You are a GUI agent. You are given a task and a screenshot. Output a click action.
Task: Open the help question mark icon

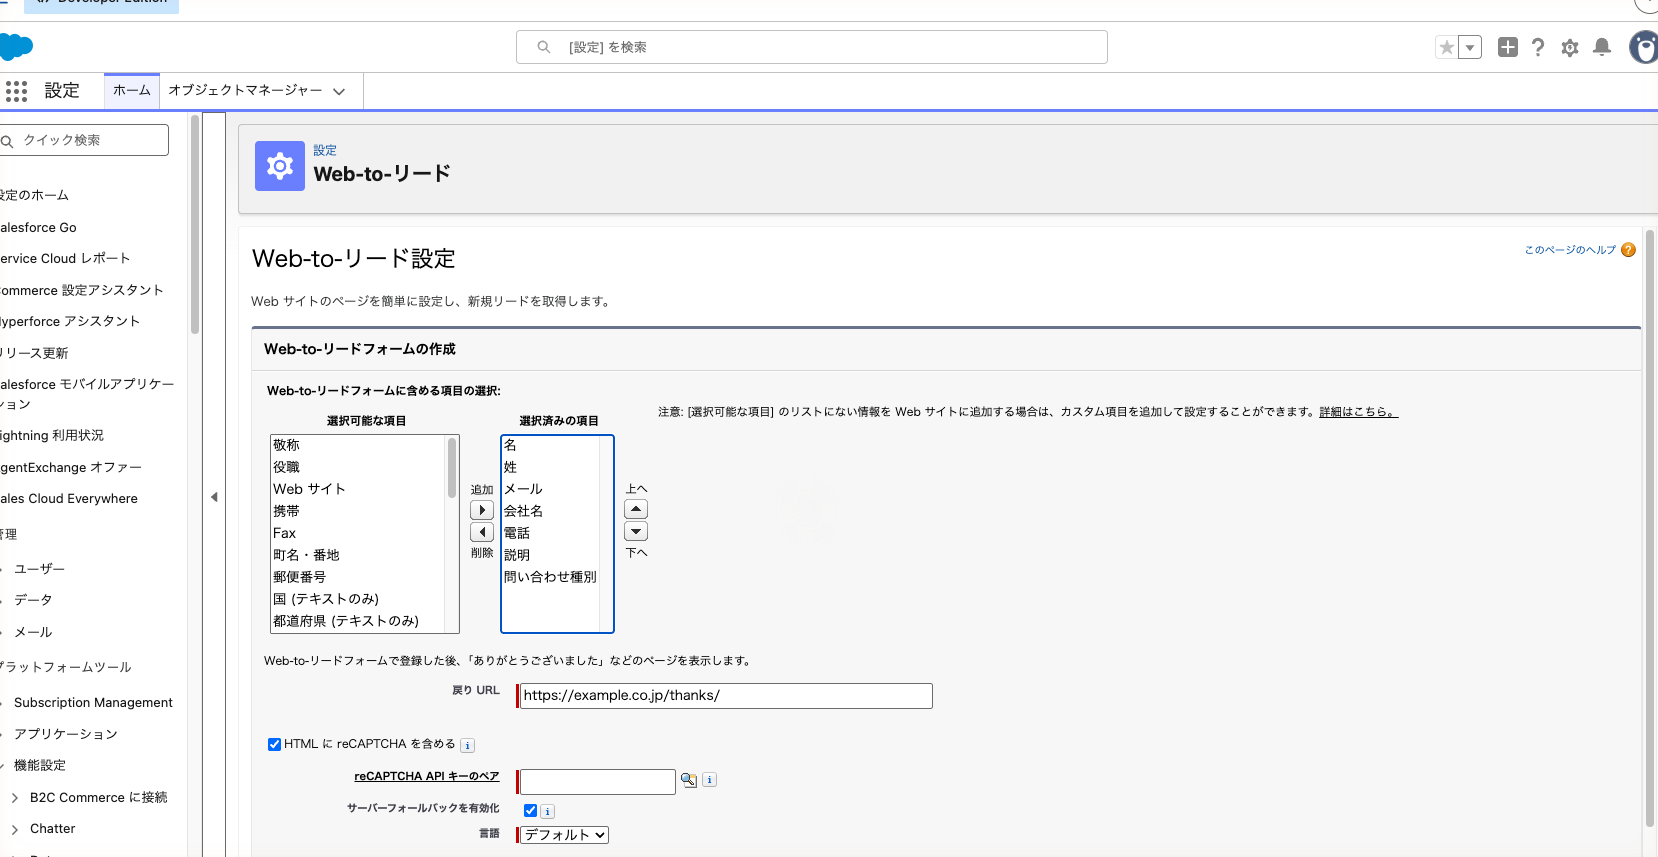point(1538,47)
